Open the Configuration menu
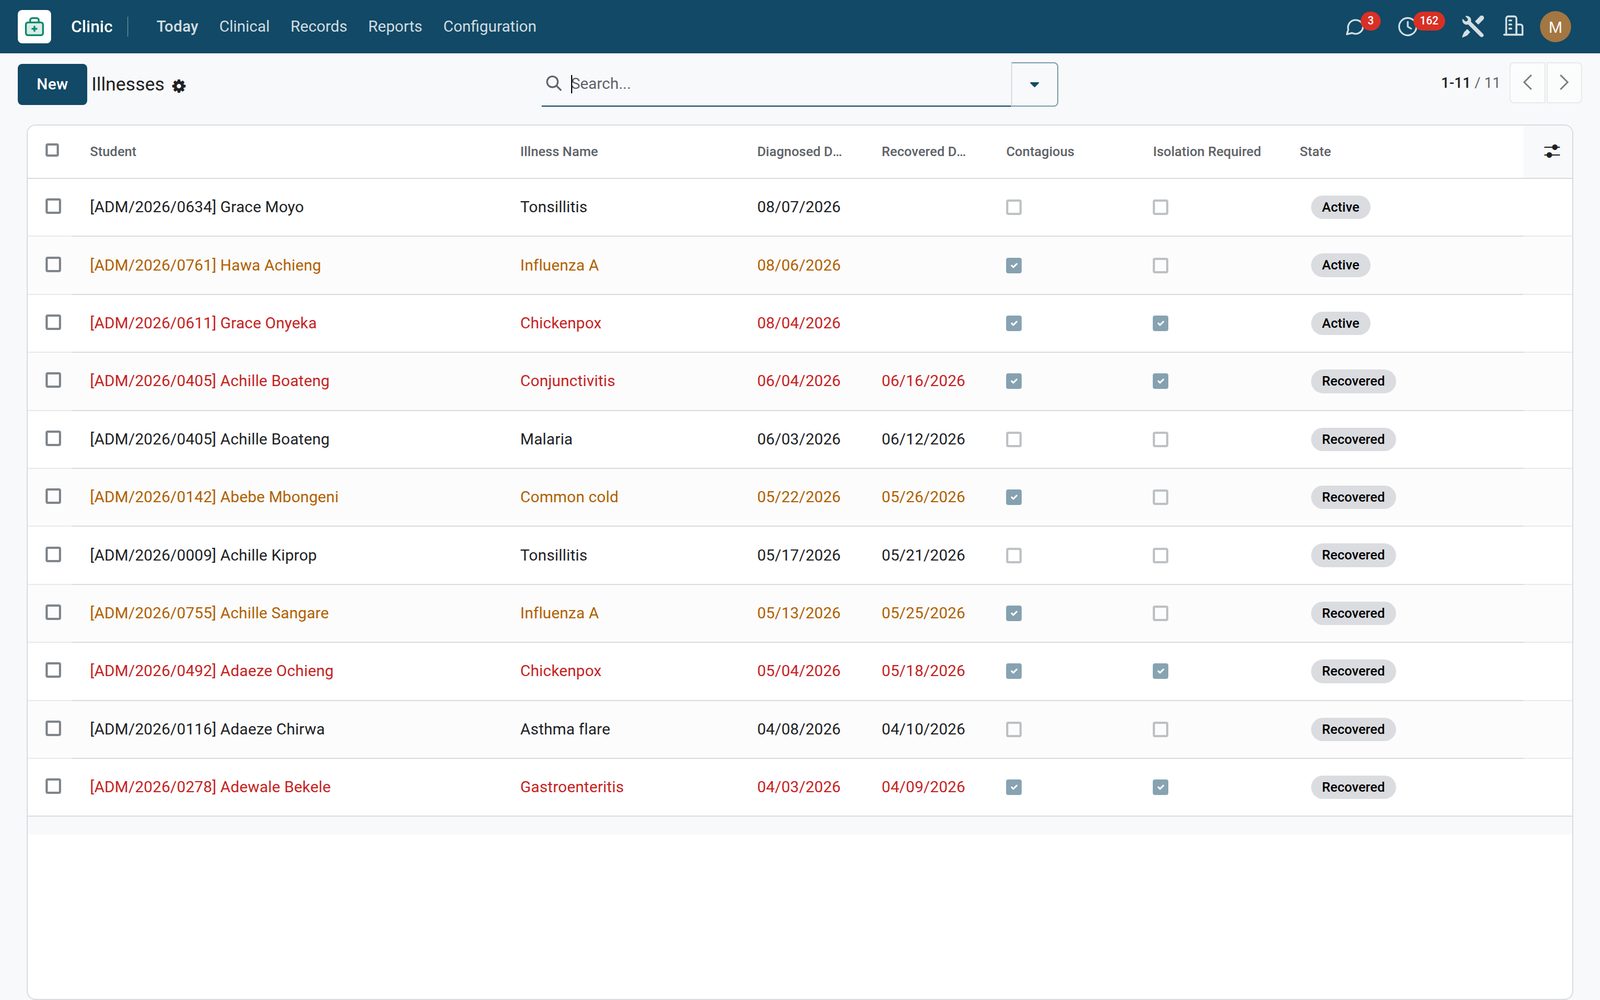The width and height of the screenshot is (1600, 1000). pos(489,27)
